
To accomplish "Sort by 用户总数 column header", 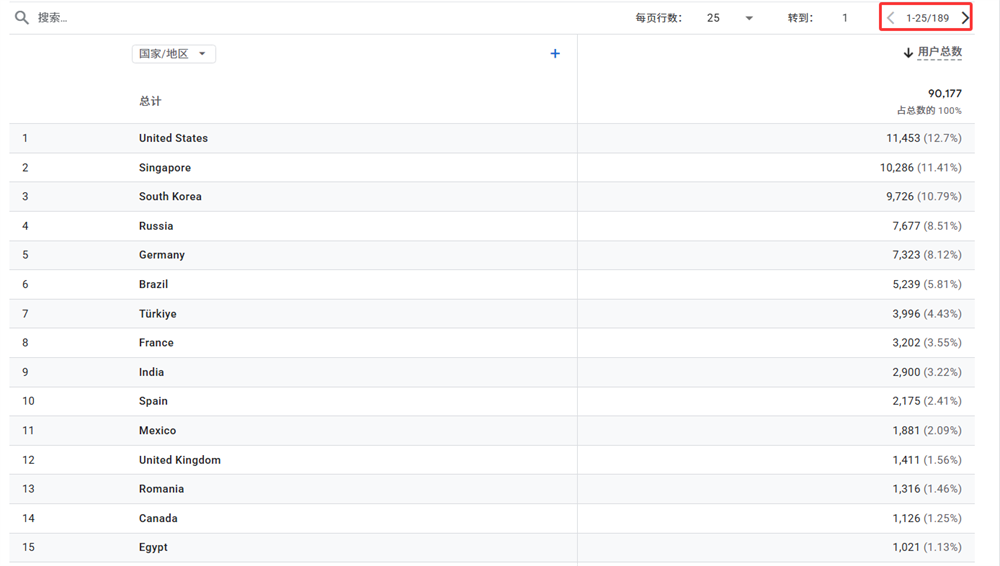I will 939,52.
